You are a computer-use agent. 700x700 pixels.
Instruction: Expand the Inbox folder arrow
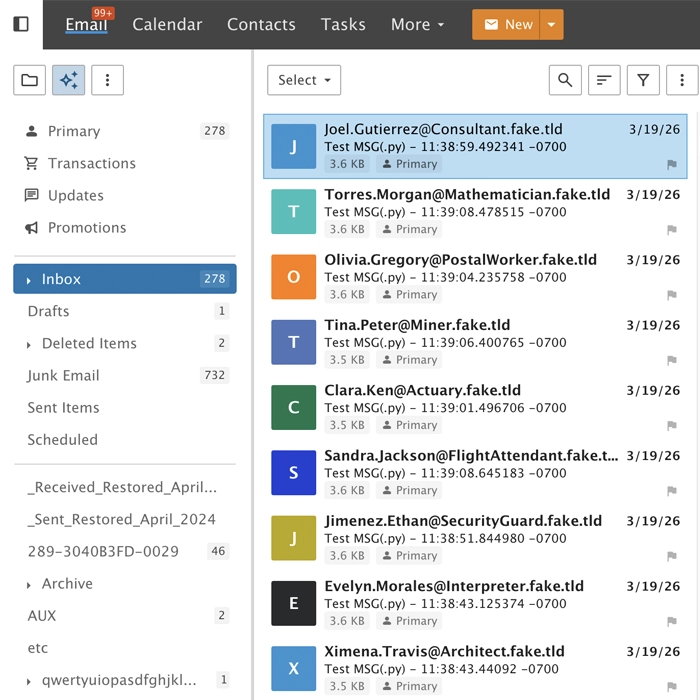tap(29, 280)
